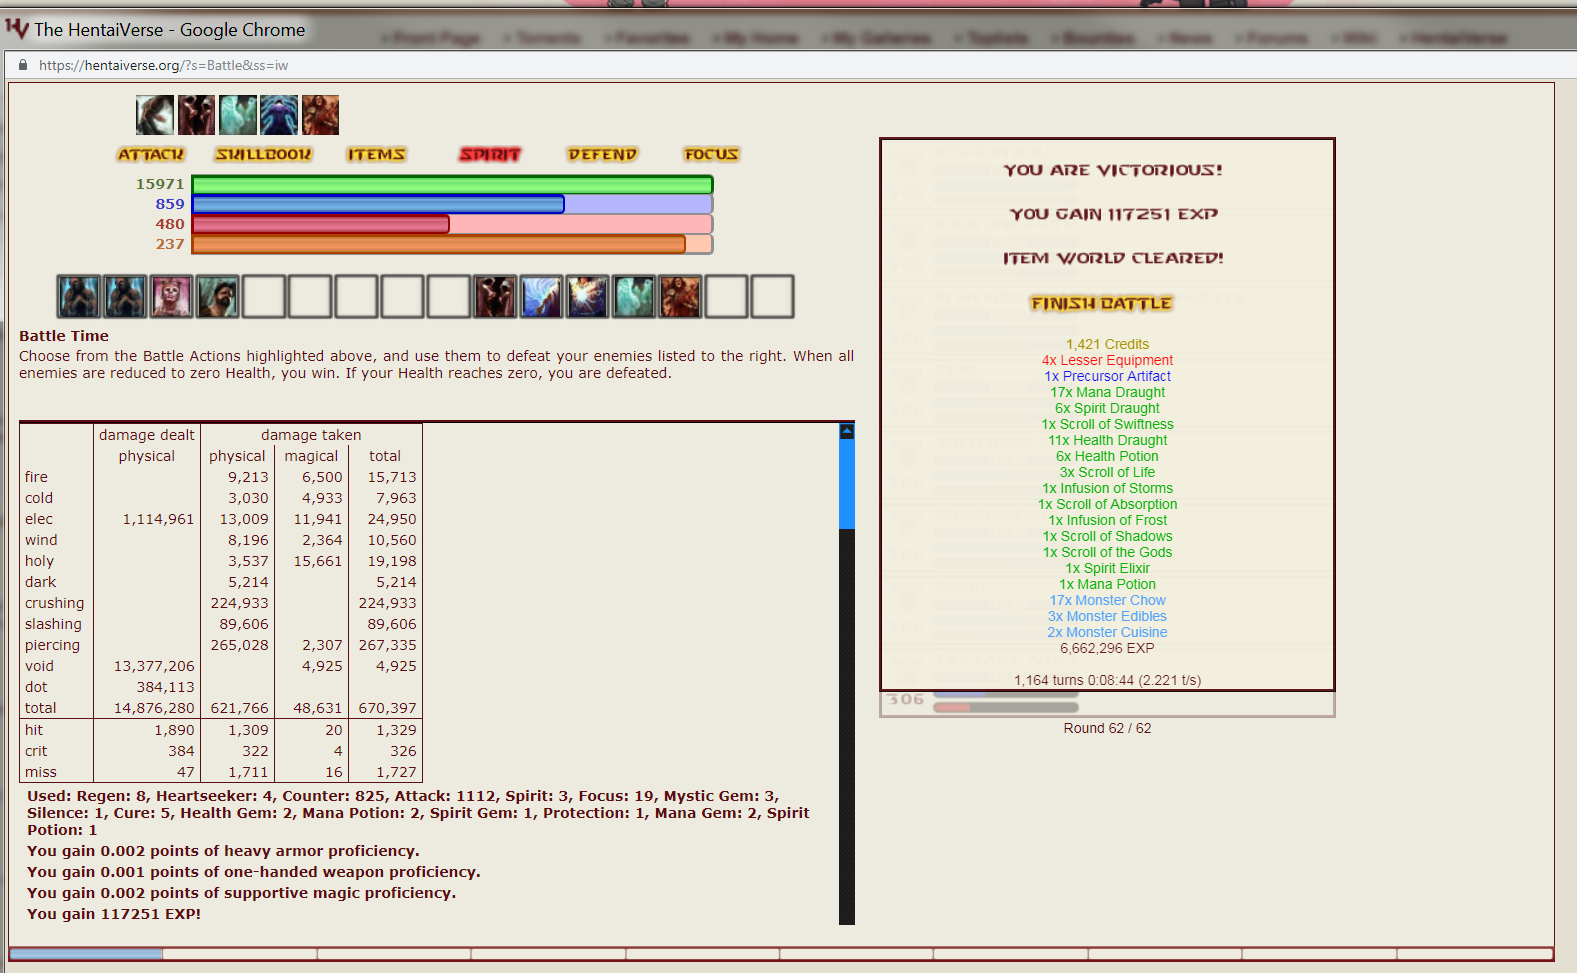The image size is (1577, 973).
Task: Use the explosion spark quickbar skill
Action: tap(587, 297)
